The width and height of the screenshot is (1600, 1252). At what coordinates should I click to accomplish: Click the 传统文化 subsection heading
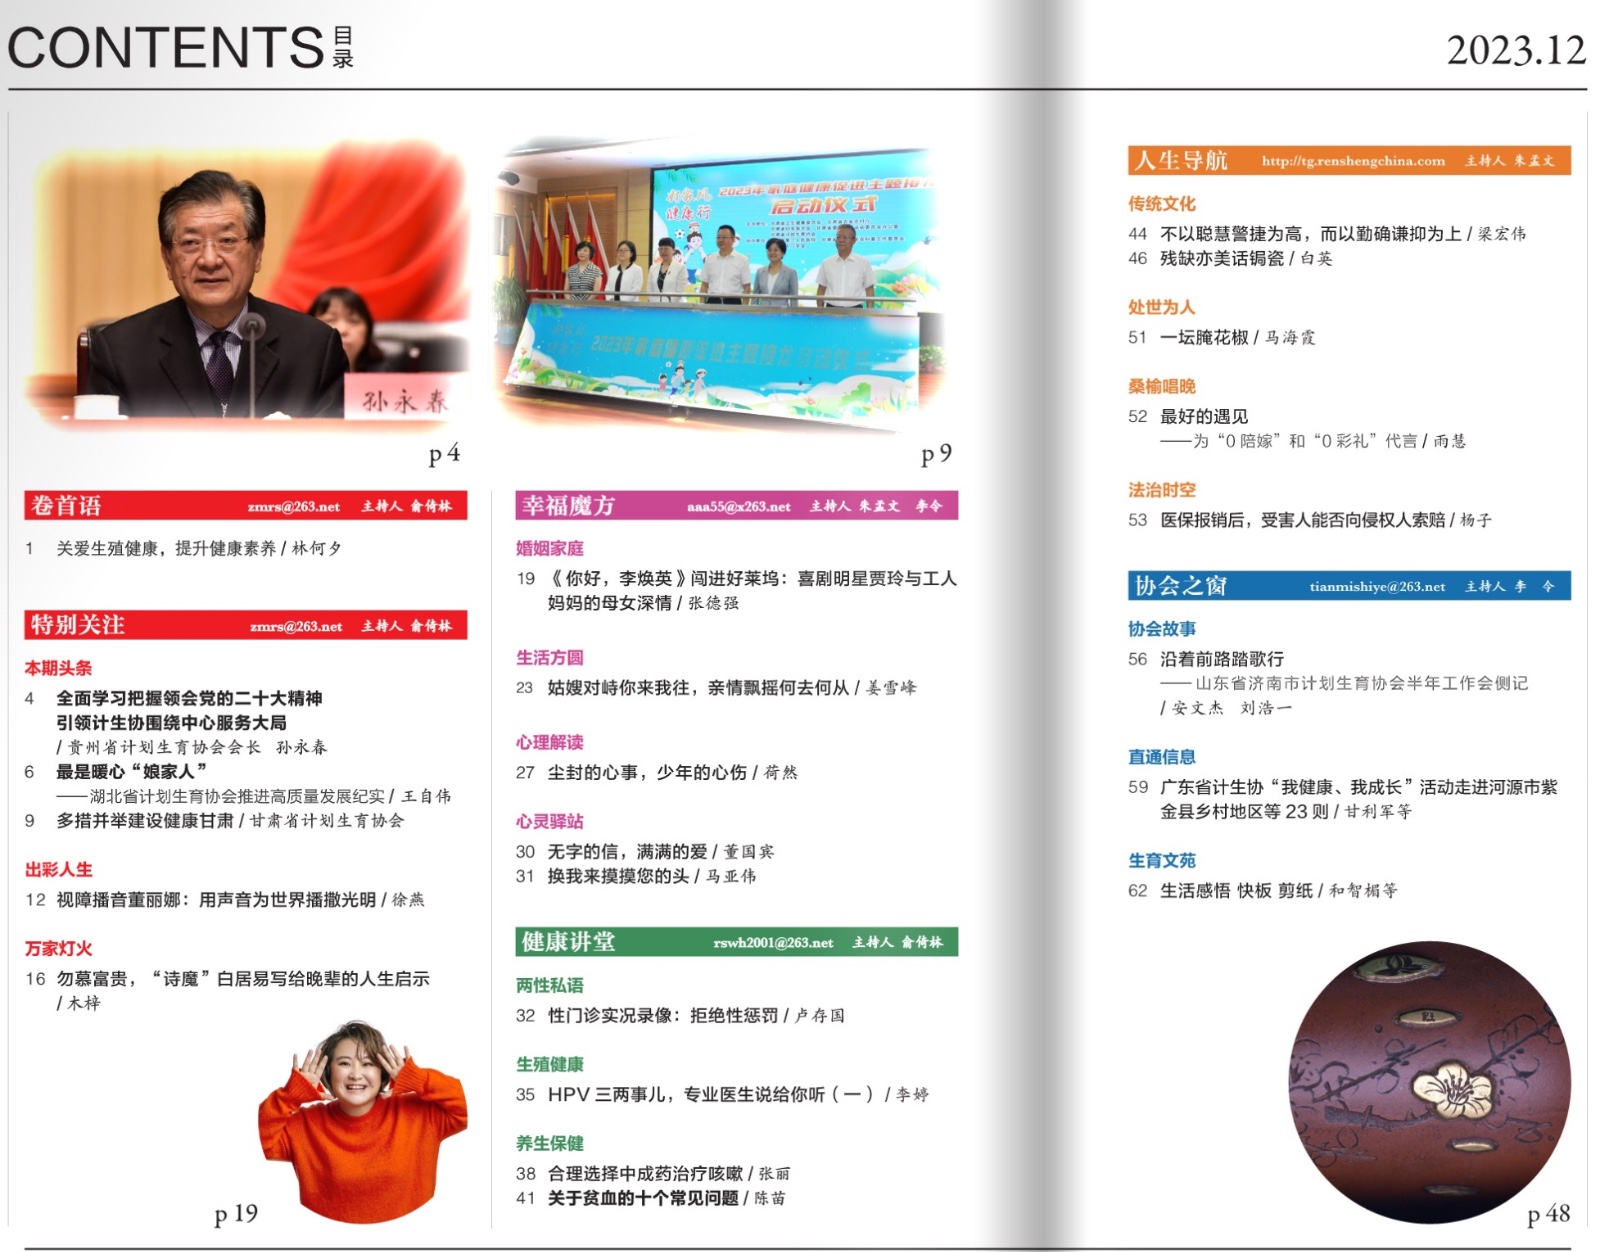1161,204
